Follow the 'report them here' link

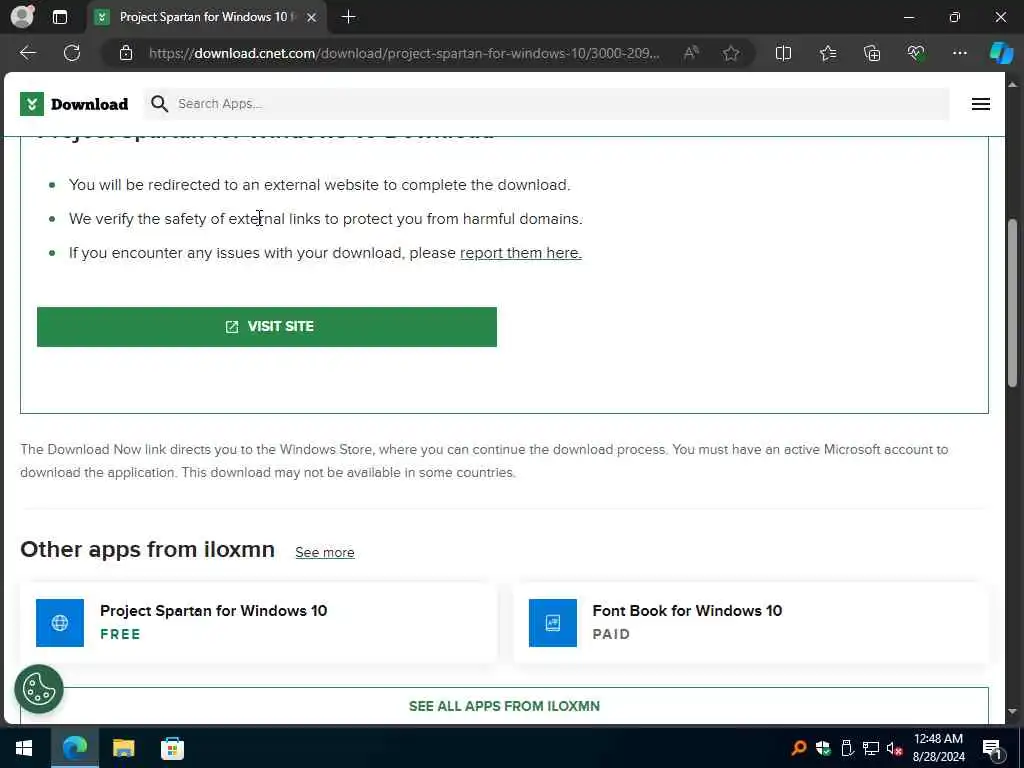pyautogui.click(x=520, y=253)
